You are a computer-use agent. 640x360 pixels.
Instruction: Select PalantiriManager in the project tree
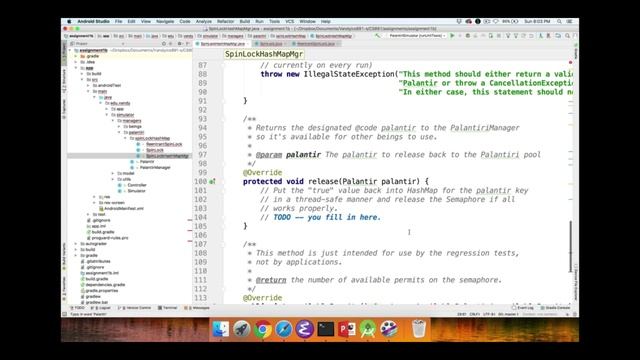click(155, 167)
